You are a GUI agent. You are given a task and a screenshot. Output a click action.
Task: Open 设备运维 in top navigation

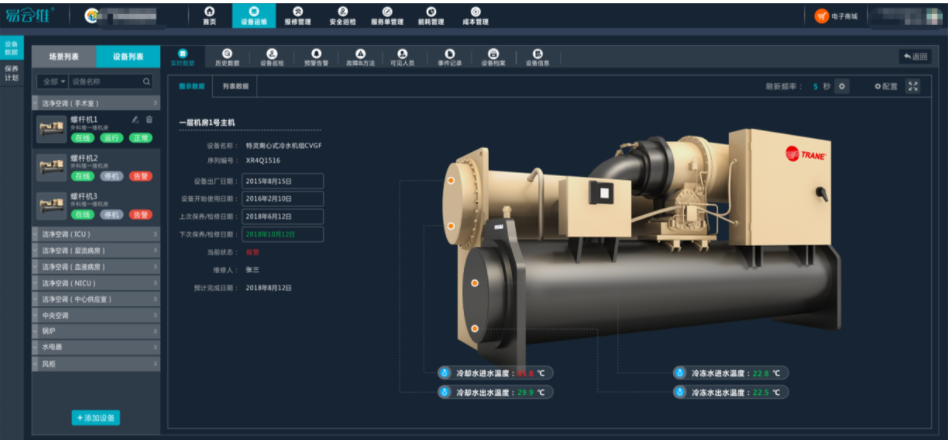(254, 16)
